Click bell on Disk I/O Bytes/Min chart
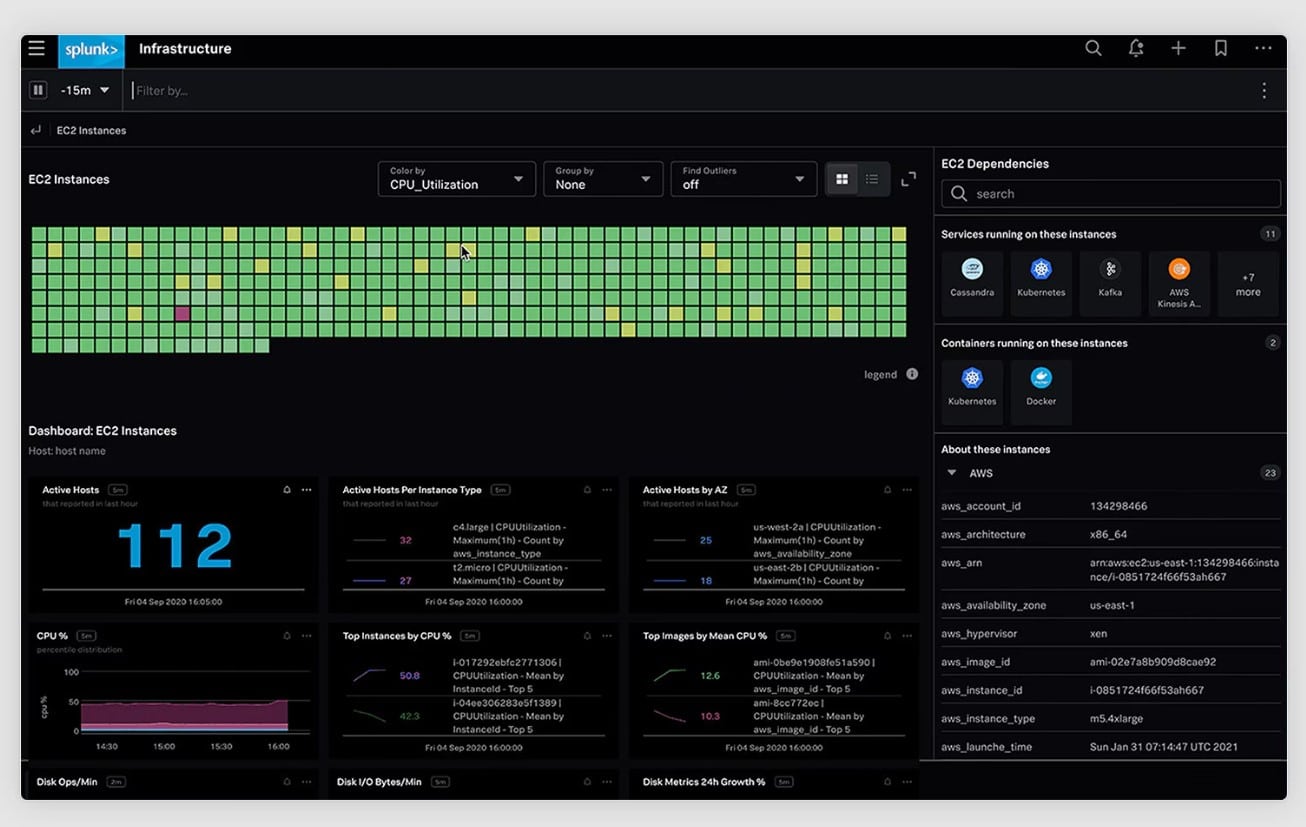This screenshot has width=1306, height=827. tap(587, 782)
